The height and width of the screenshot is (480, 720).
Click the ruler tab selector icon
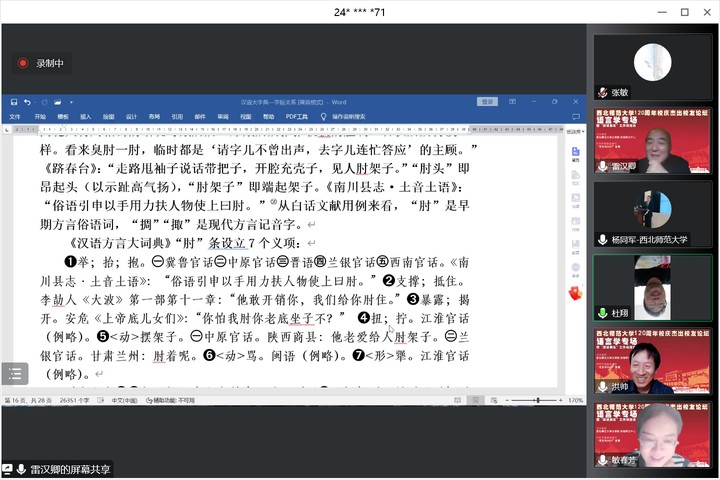(7, 130)
